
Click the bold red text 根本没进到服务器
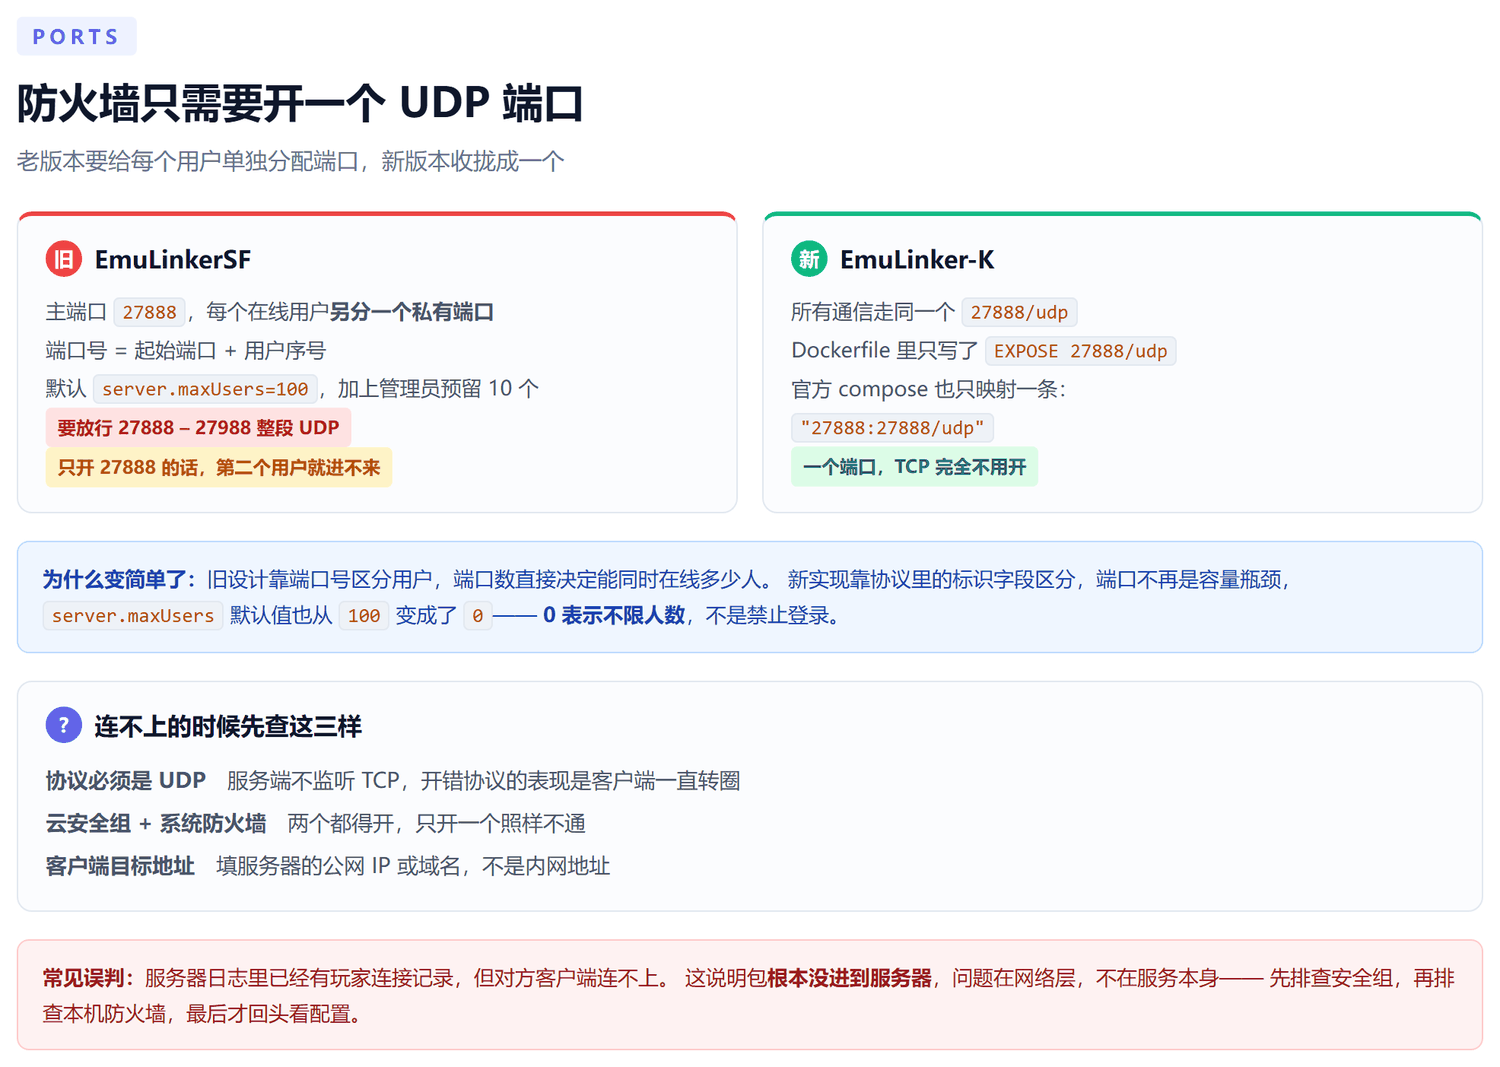(849, 978)
